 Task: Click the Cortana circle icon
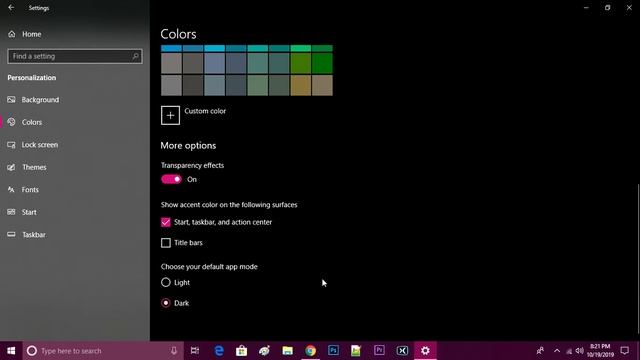coord(32,351)
